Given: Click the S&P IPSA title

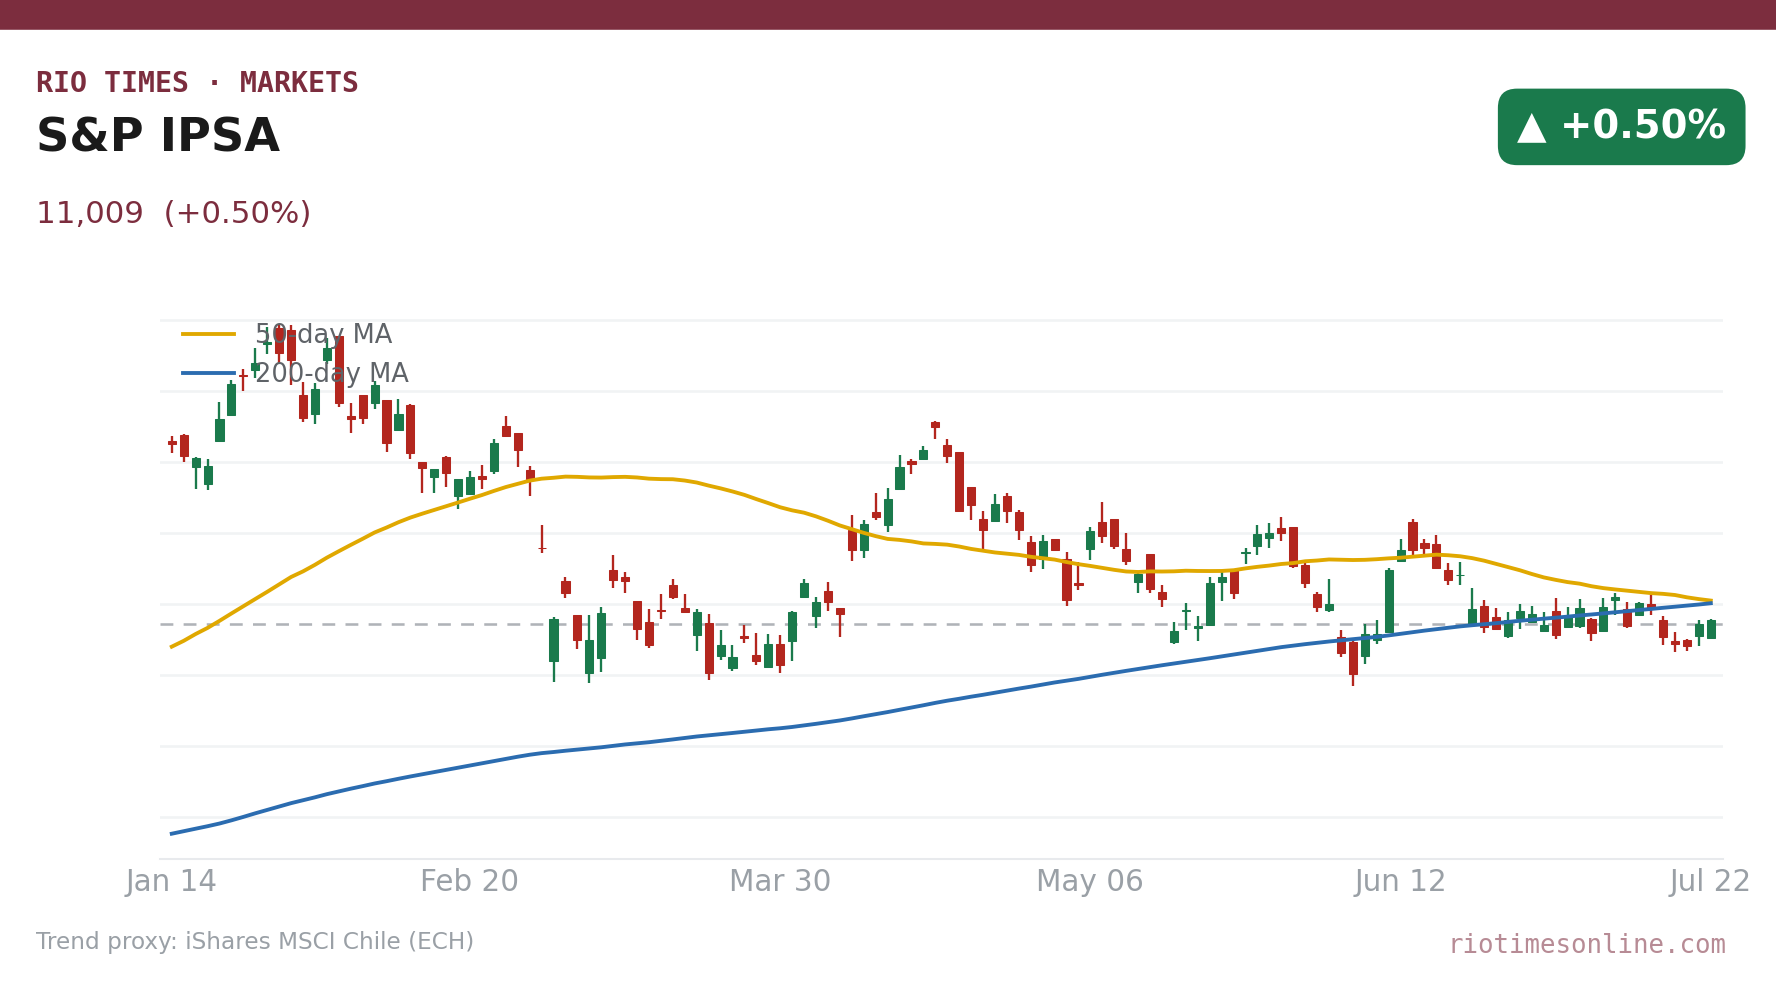Looking at the screenshot, I should pos(158,137).
